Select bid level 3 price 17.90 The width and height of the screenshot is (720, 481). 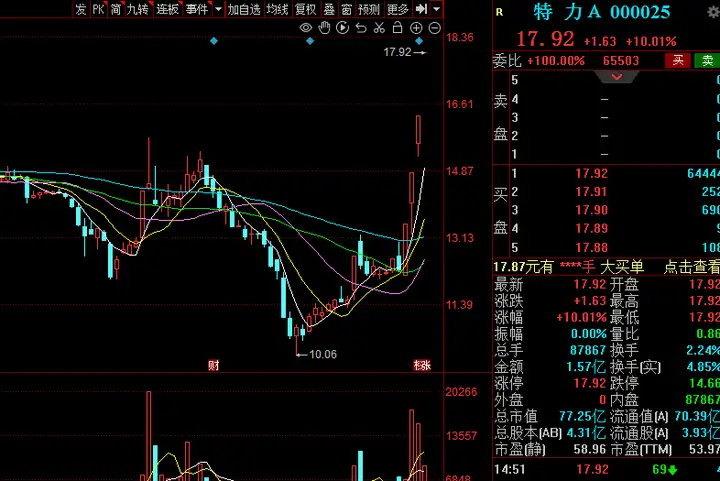pos(591,210)
